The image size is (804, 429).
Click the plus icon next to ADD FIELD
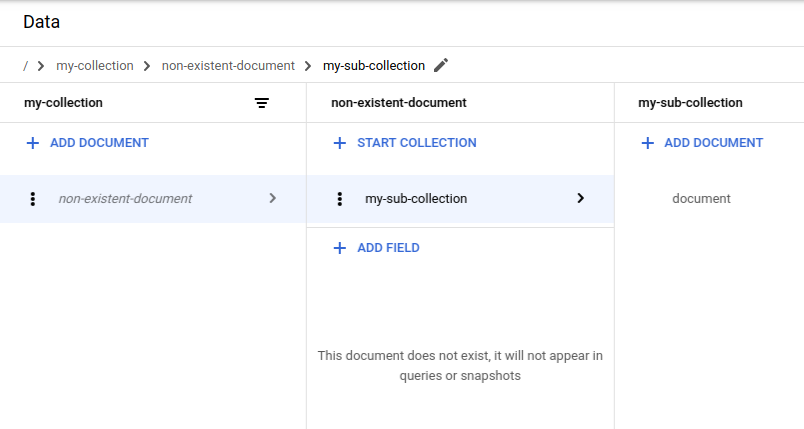click(340, 248)
